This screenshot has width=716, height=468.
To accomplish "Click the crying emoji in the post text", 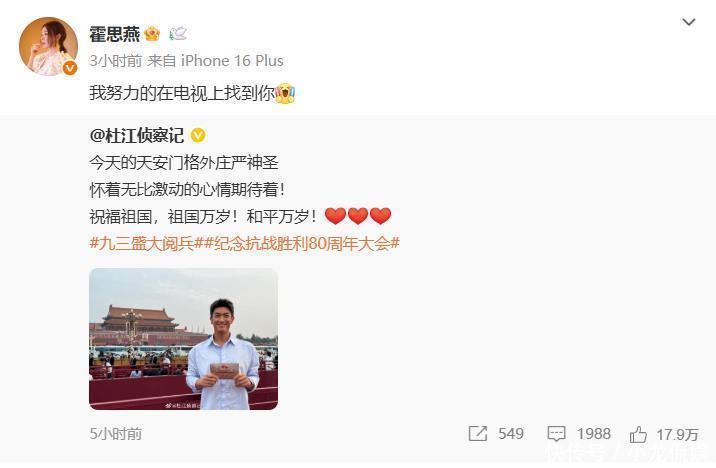I will 285,93.
